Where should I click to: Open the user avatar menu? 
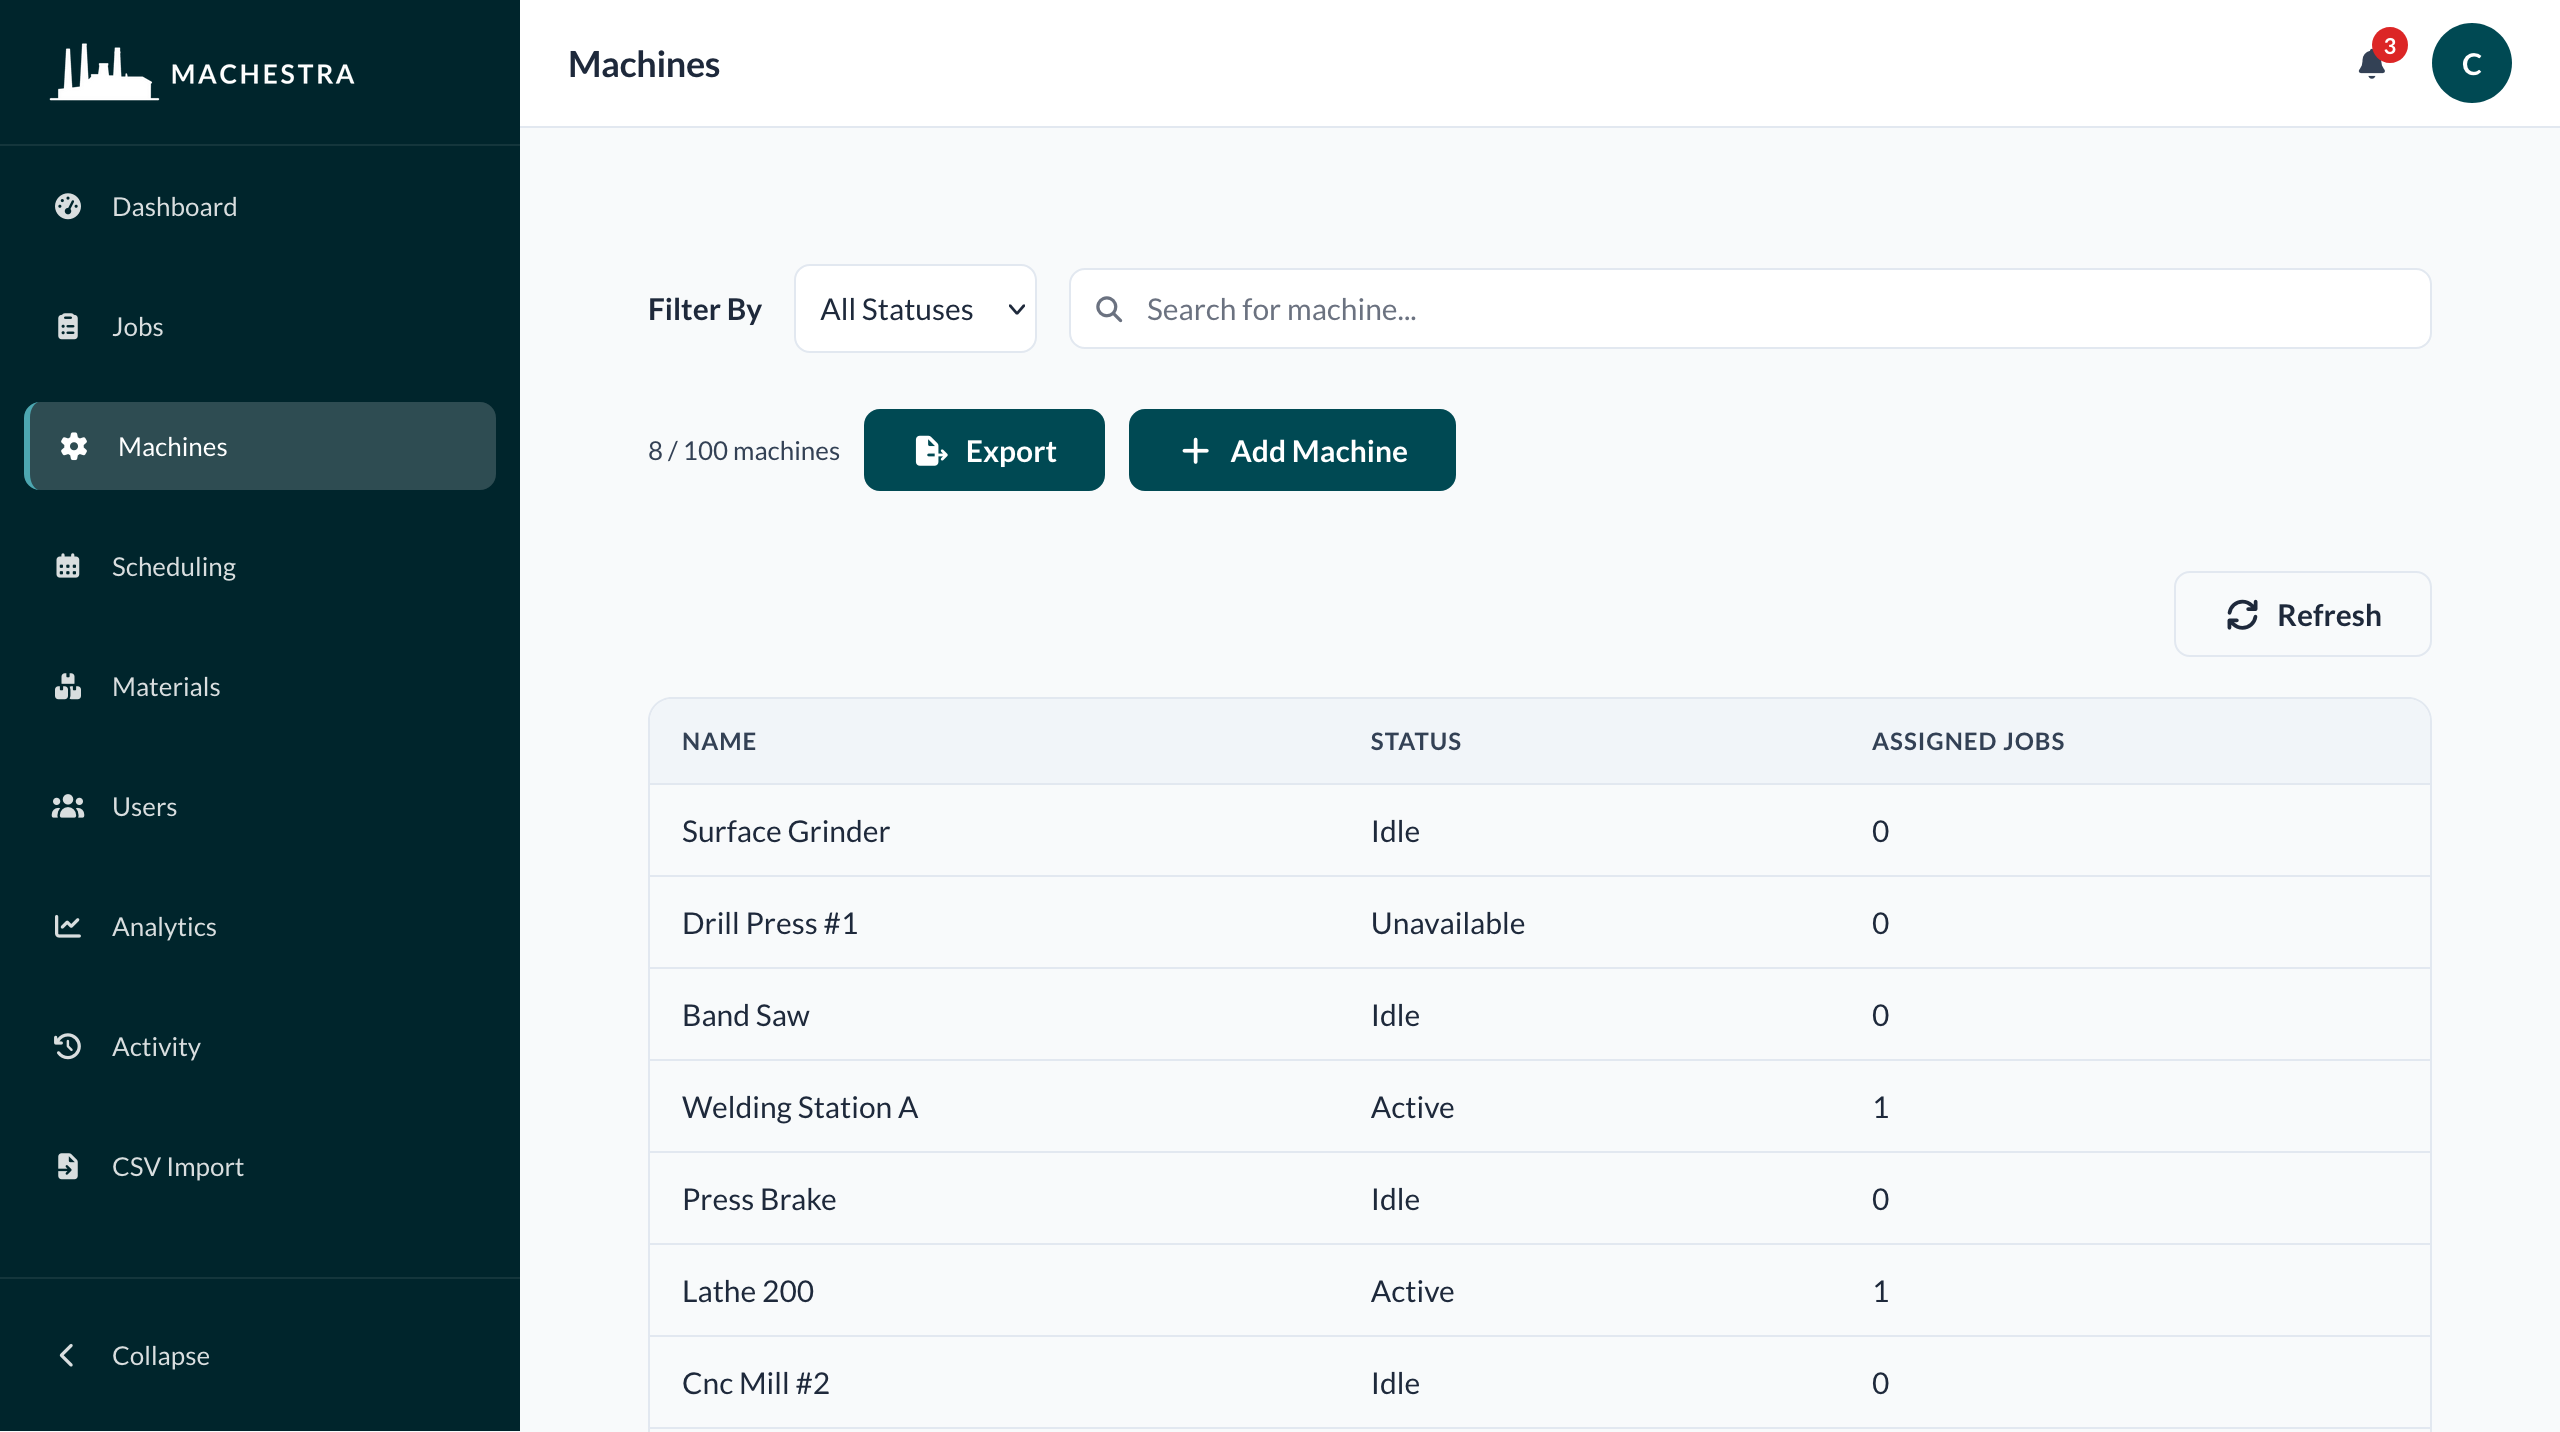[x=2471, y=63]
